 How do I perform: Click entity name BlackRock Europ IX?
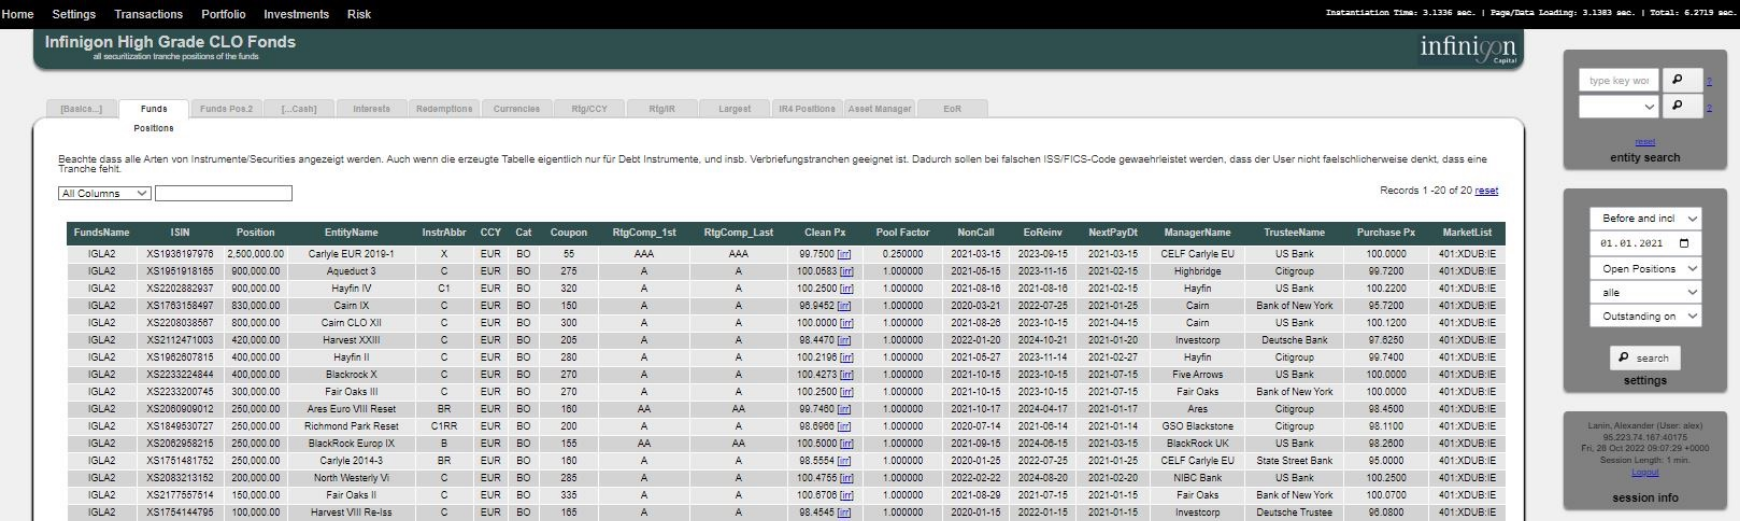click(x=351, y=443)
